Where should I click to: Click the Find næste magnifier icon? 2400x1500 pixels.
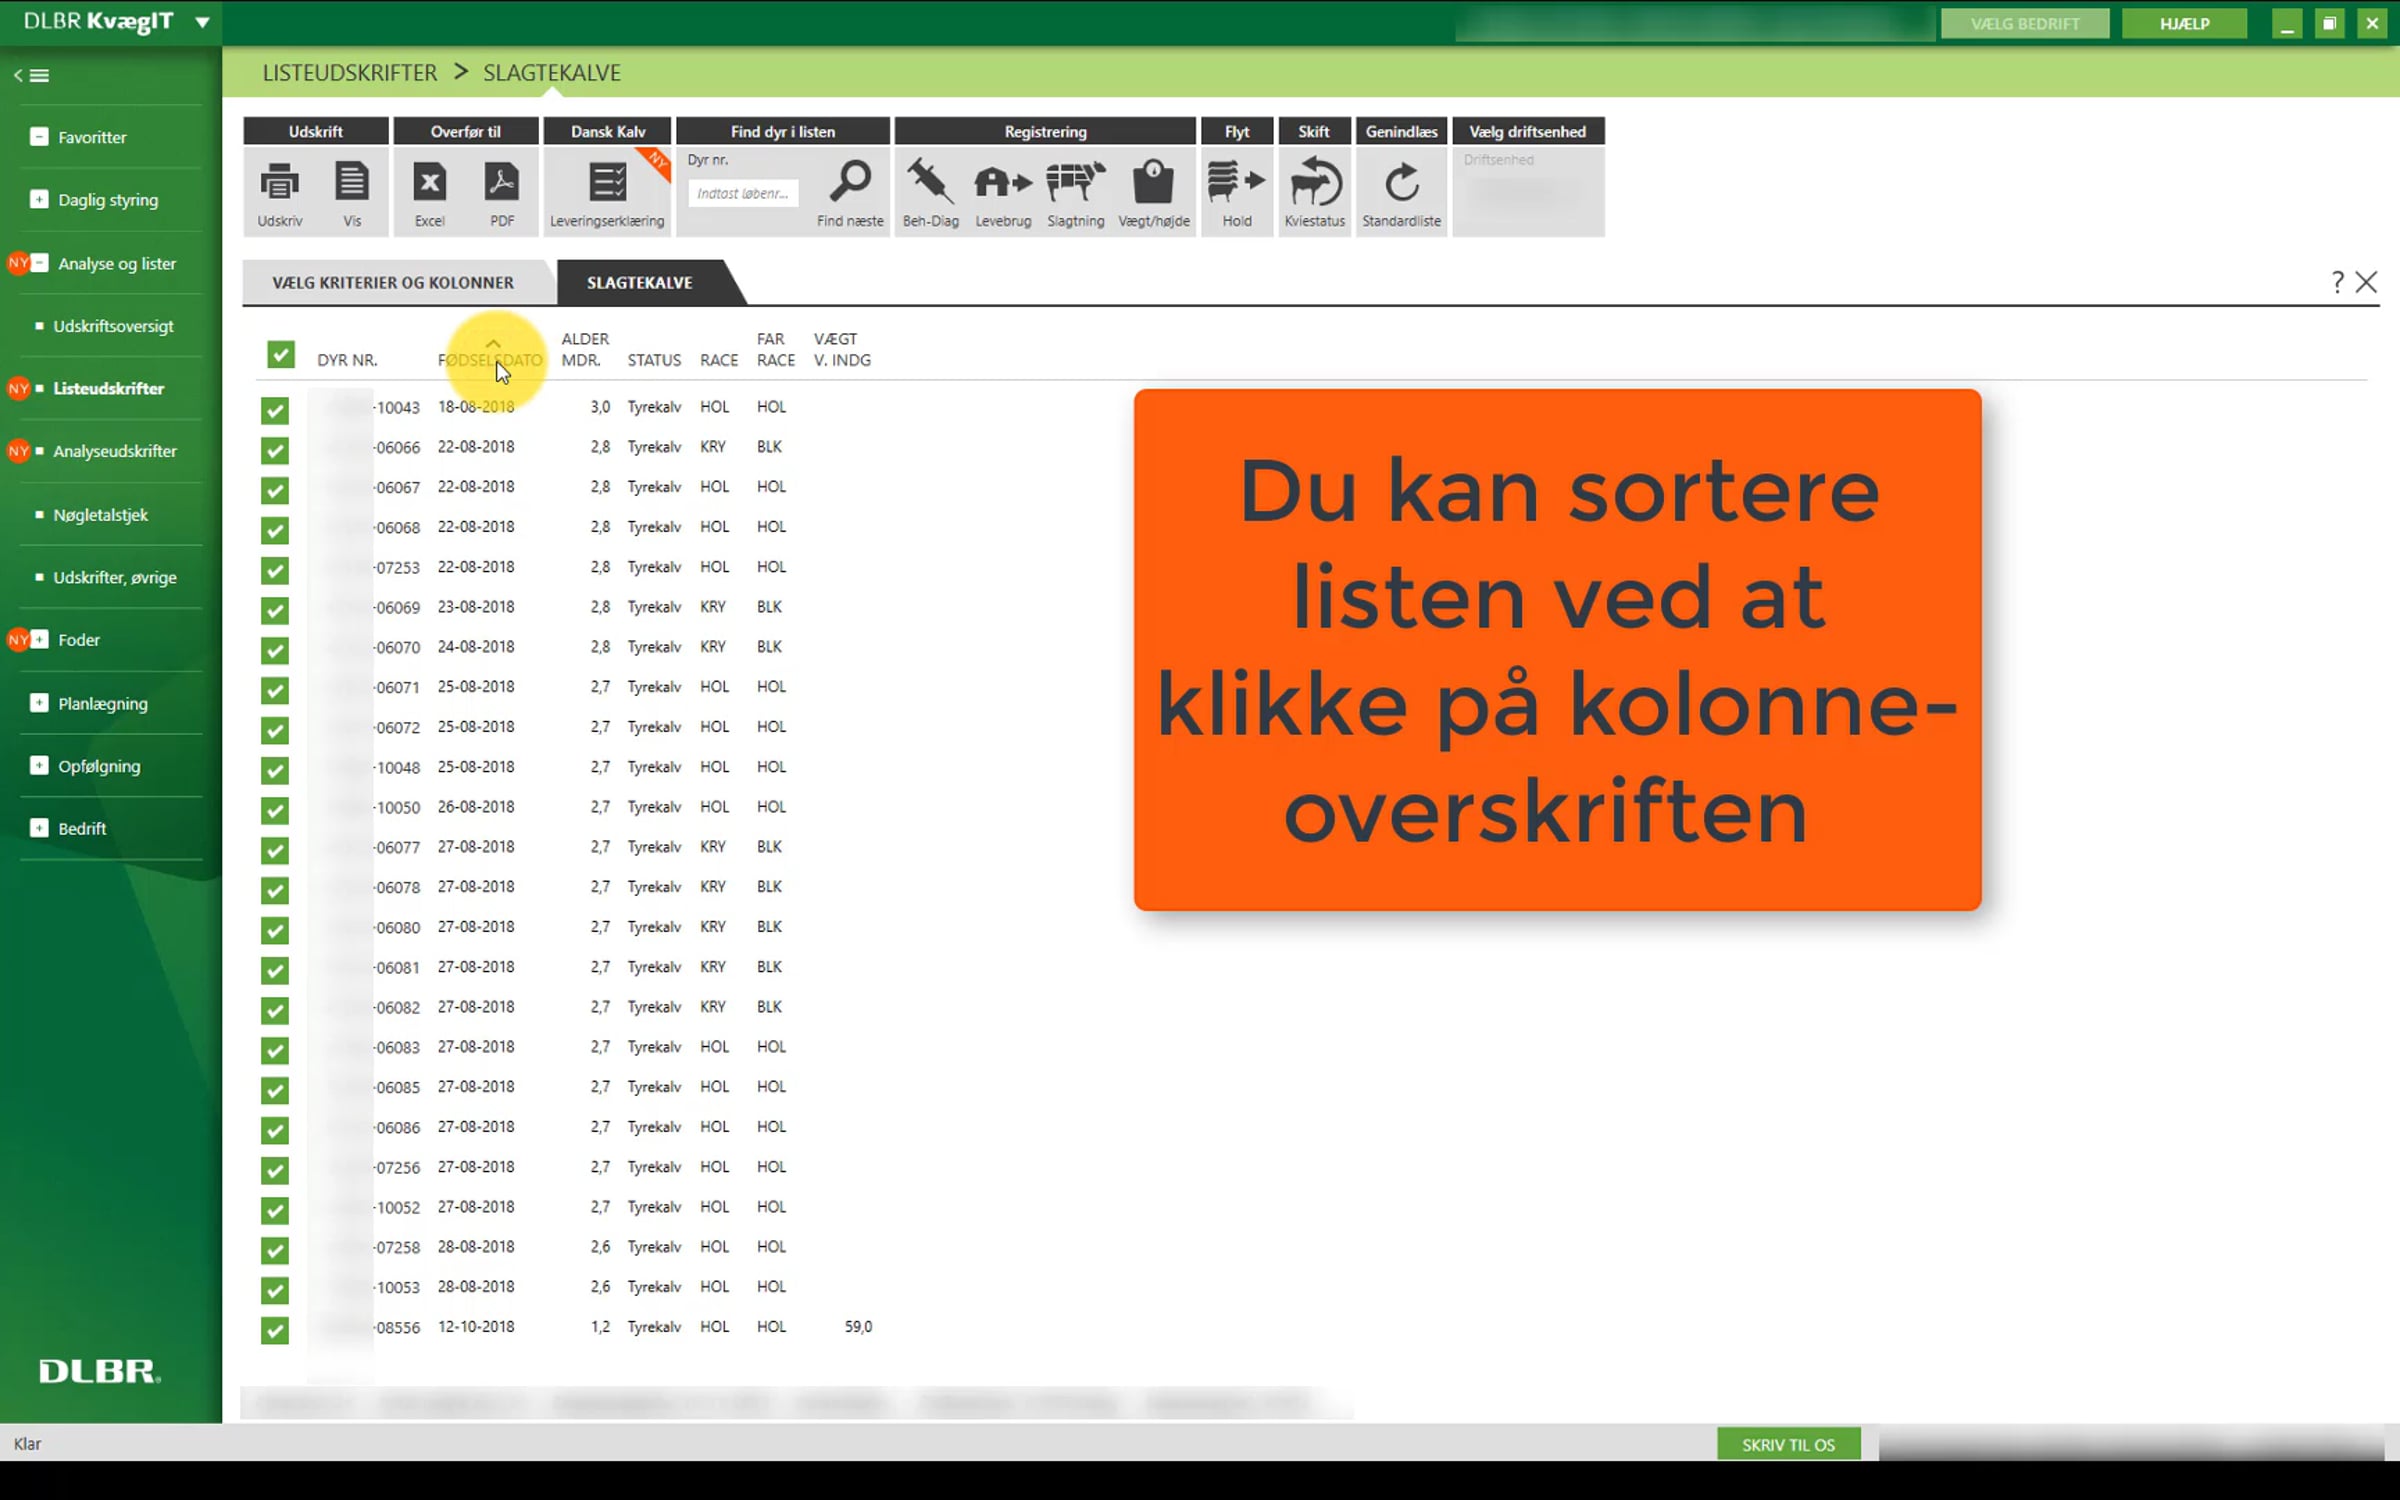click(851, 182)
